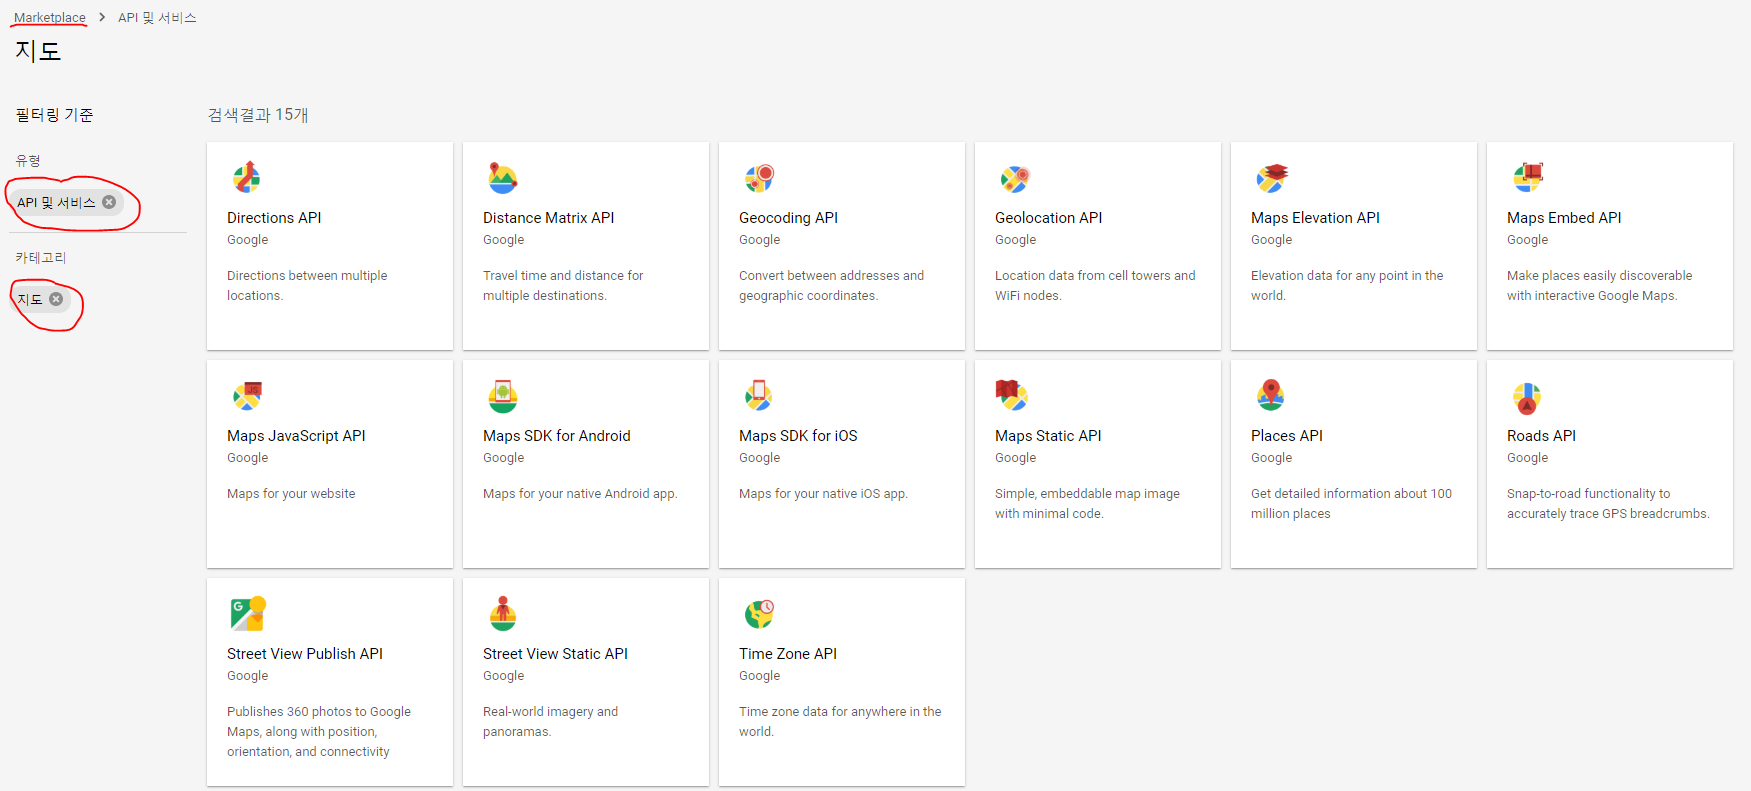Click the Maps Elevation API icon
The height and width of the screenshot is (791, 1751).
click(1271, 177)
